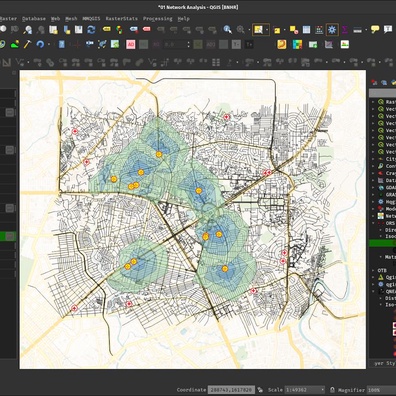396x396 pixels.
Task: Toggle extents display beside the coordinate field
Action: (260, 390)
